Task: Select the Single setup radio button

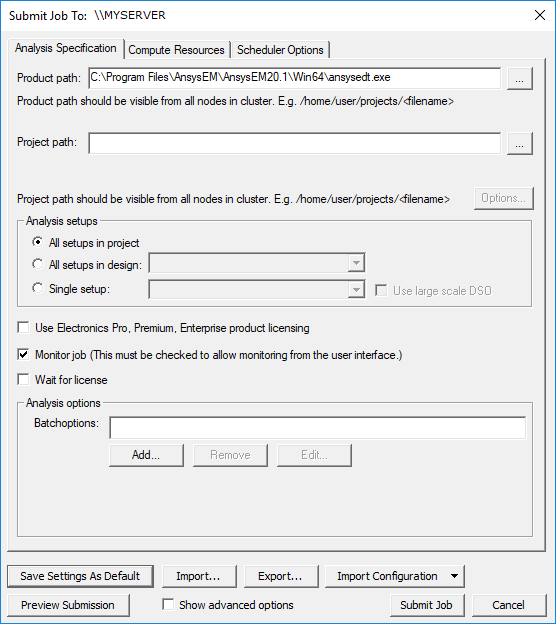Action: click(x=38, y=288)
